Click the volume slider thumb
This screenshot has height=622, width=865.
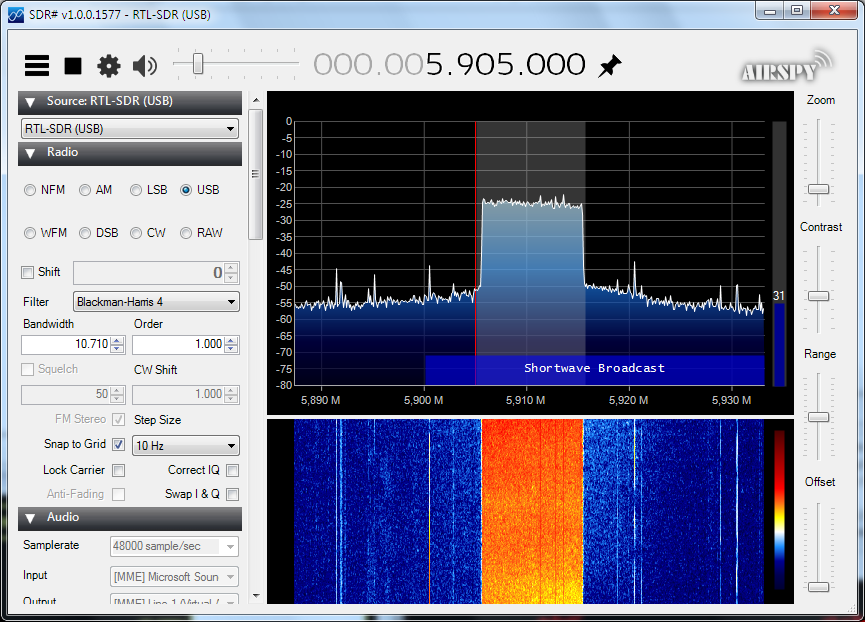pyautogui.click(x=198, y=63)
